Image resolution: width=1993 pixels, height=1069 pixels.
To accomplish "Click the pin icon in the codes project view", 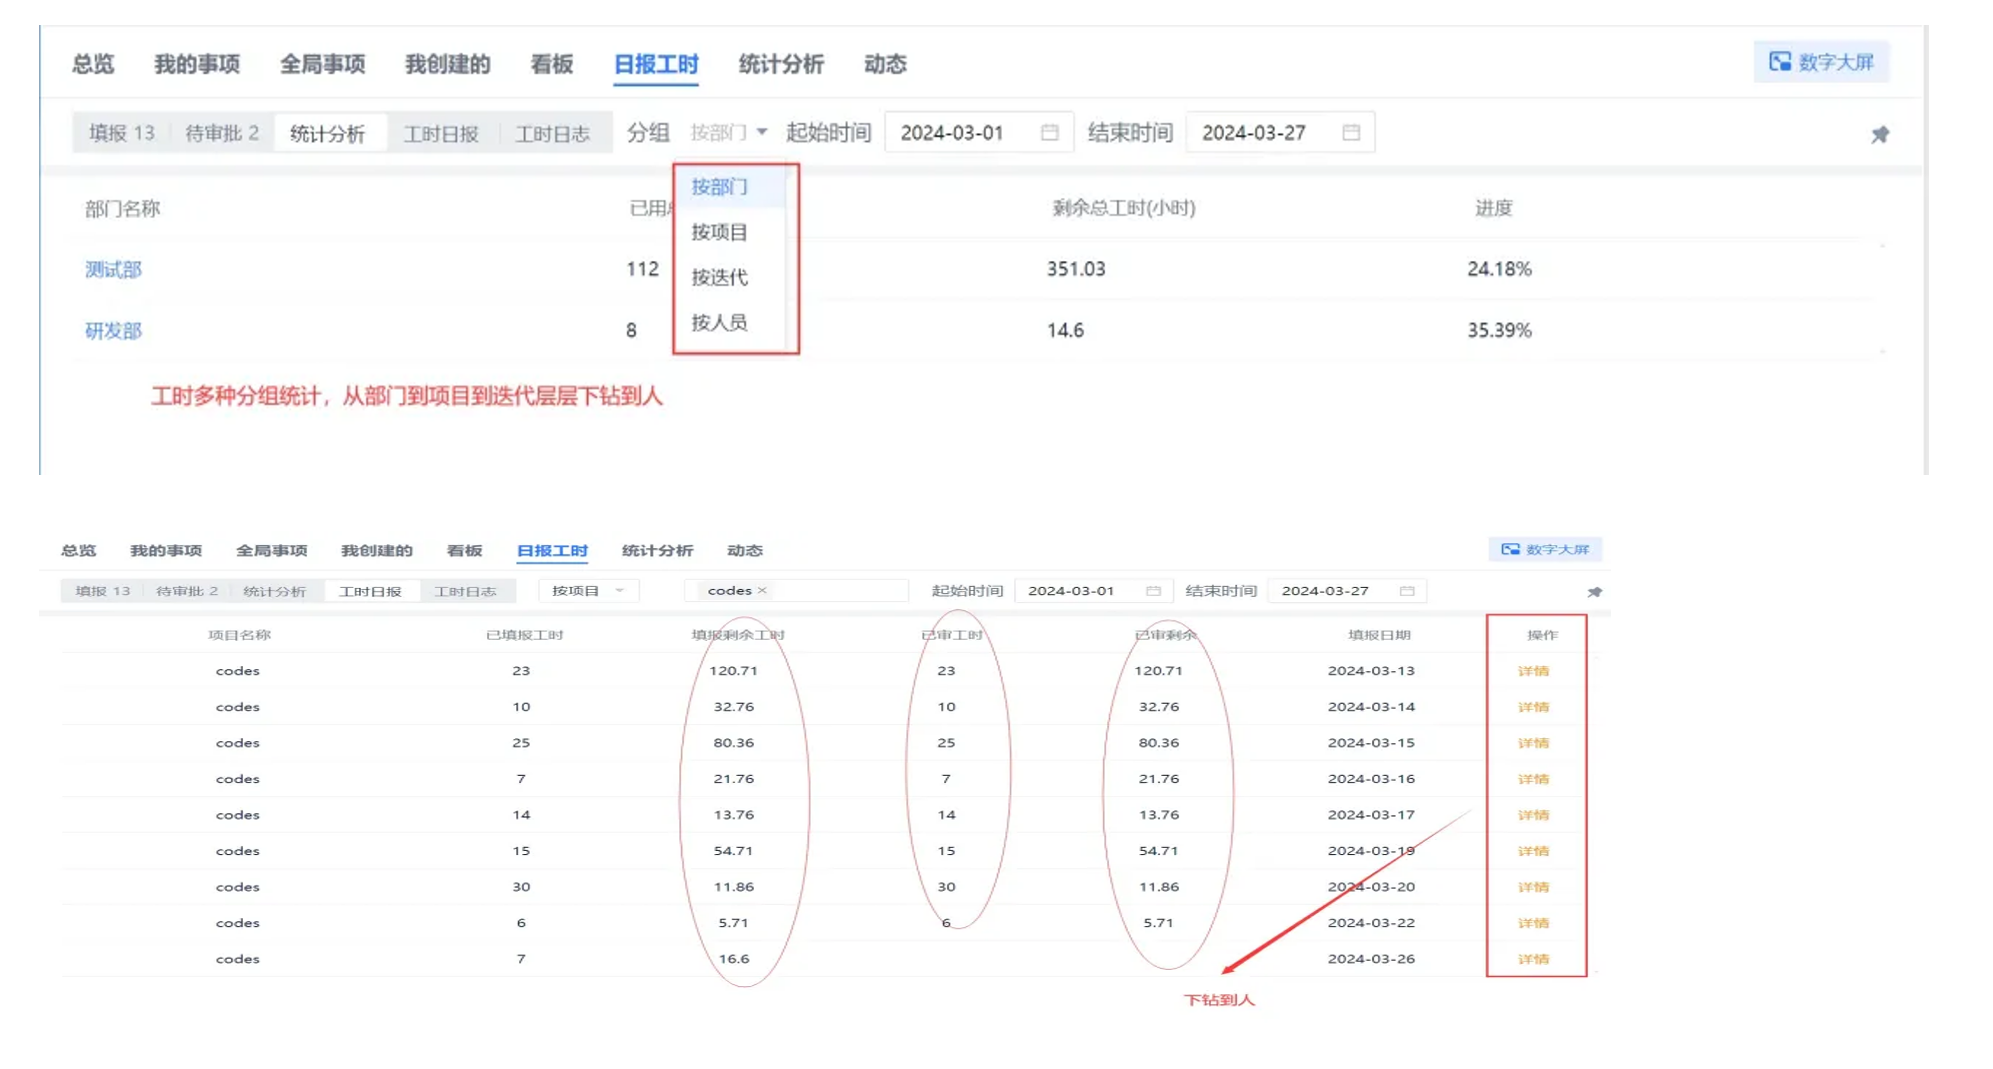I will pyautogui.click(x=1595, y=592).
